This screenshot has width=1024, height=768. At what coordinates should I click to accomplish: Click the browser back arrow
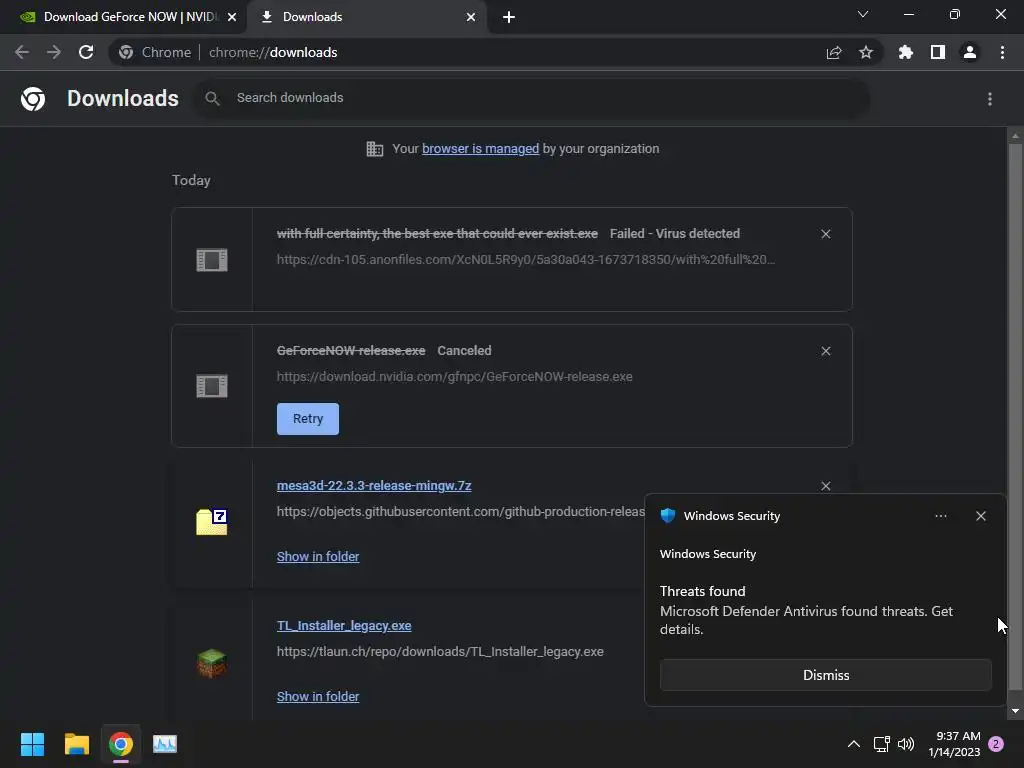[22, 52]
